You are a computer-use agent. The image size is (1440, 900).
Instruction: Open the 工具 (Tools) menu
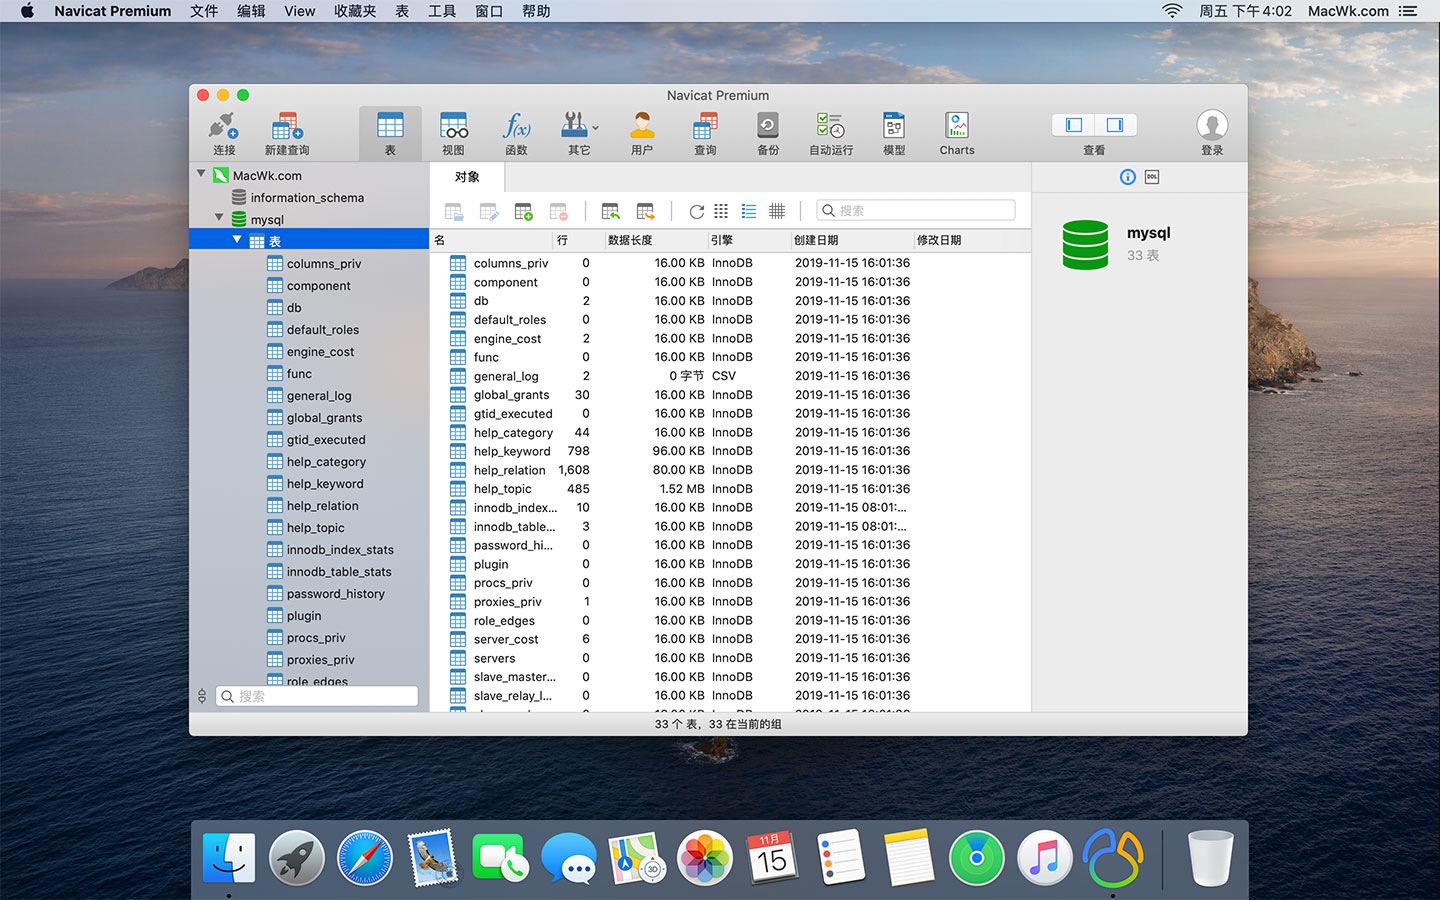pyautogui.click(x=442, y=11)
